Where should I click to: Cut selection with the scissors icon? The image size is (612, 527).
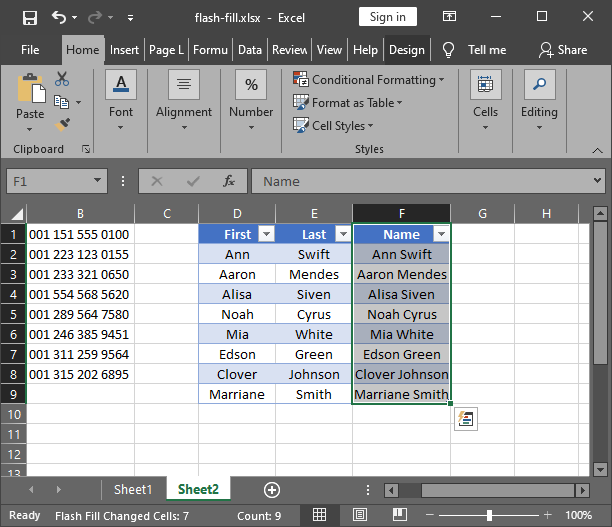point(62,79)
